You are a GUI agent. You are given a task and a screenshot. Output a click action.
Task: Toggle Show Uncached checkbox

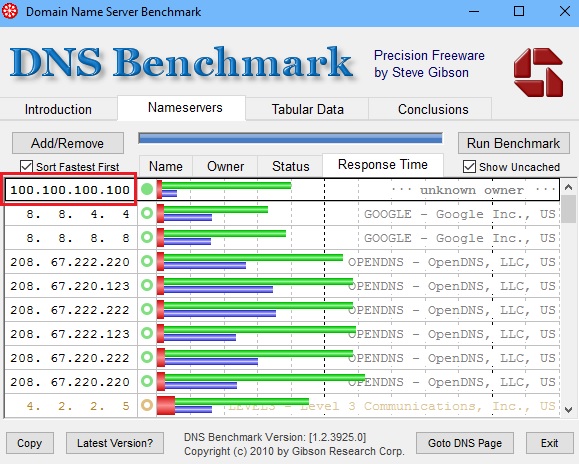point(469,166)
